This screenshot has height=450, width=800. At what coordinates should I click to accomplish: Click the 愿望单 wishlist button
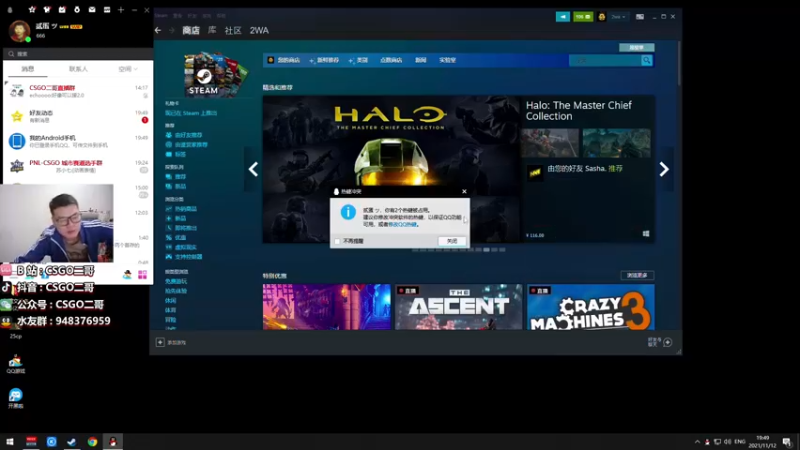click(637, 47)
